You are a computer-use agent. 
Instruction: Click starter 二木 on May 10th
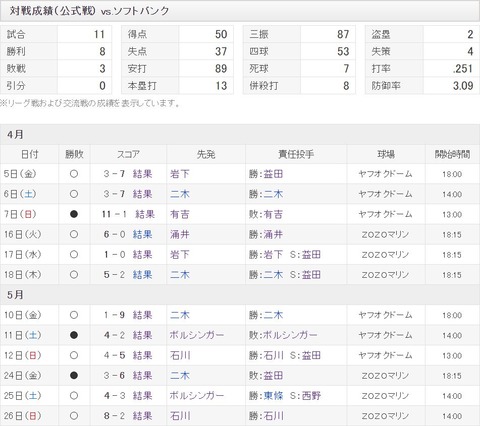[x=180, y=315]
